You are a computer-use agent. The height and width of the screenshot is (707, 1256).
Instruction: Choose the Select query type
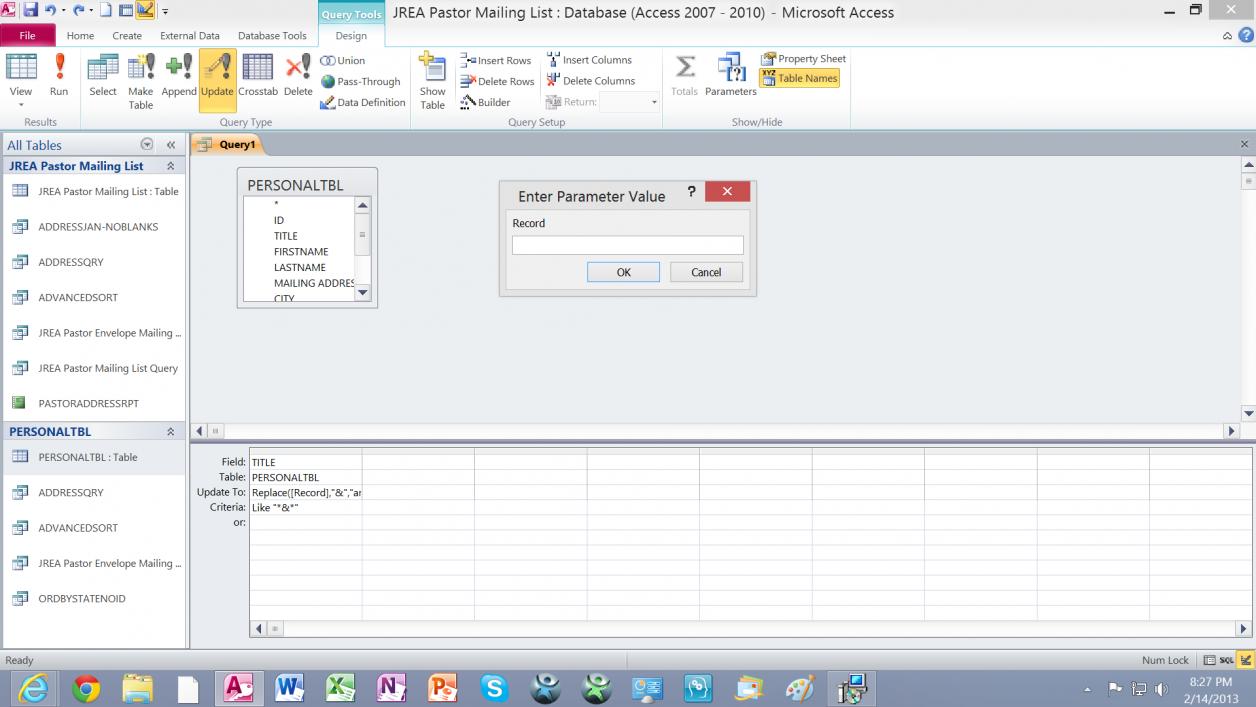(x=103, y=76)
